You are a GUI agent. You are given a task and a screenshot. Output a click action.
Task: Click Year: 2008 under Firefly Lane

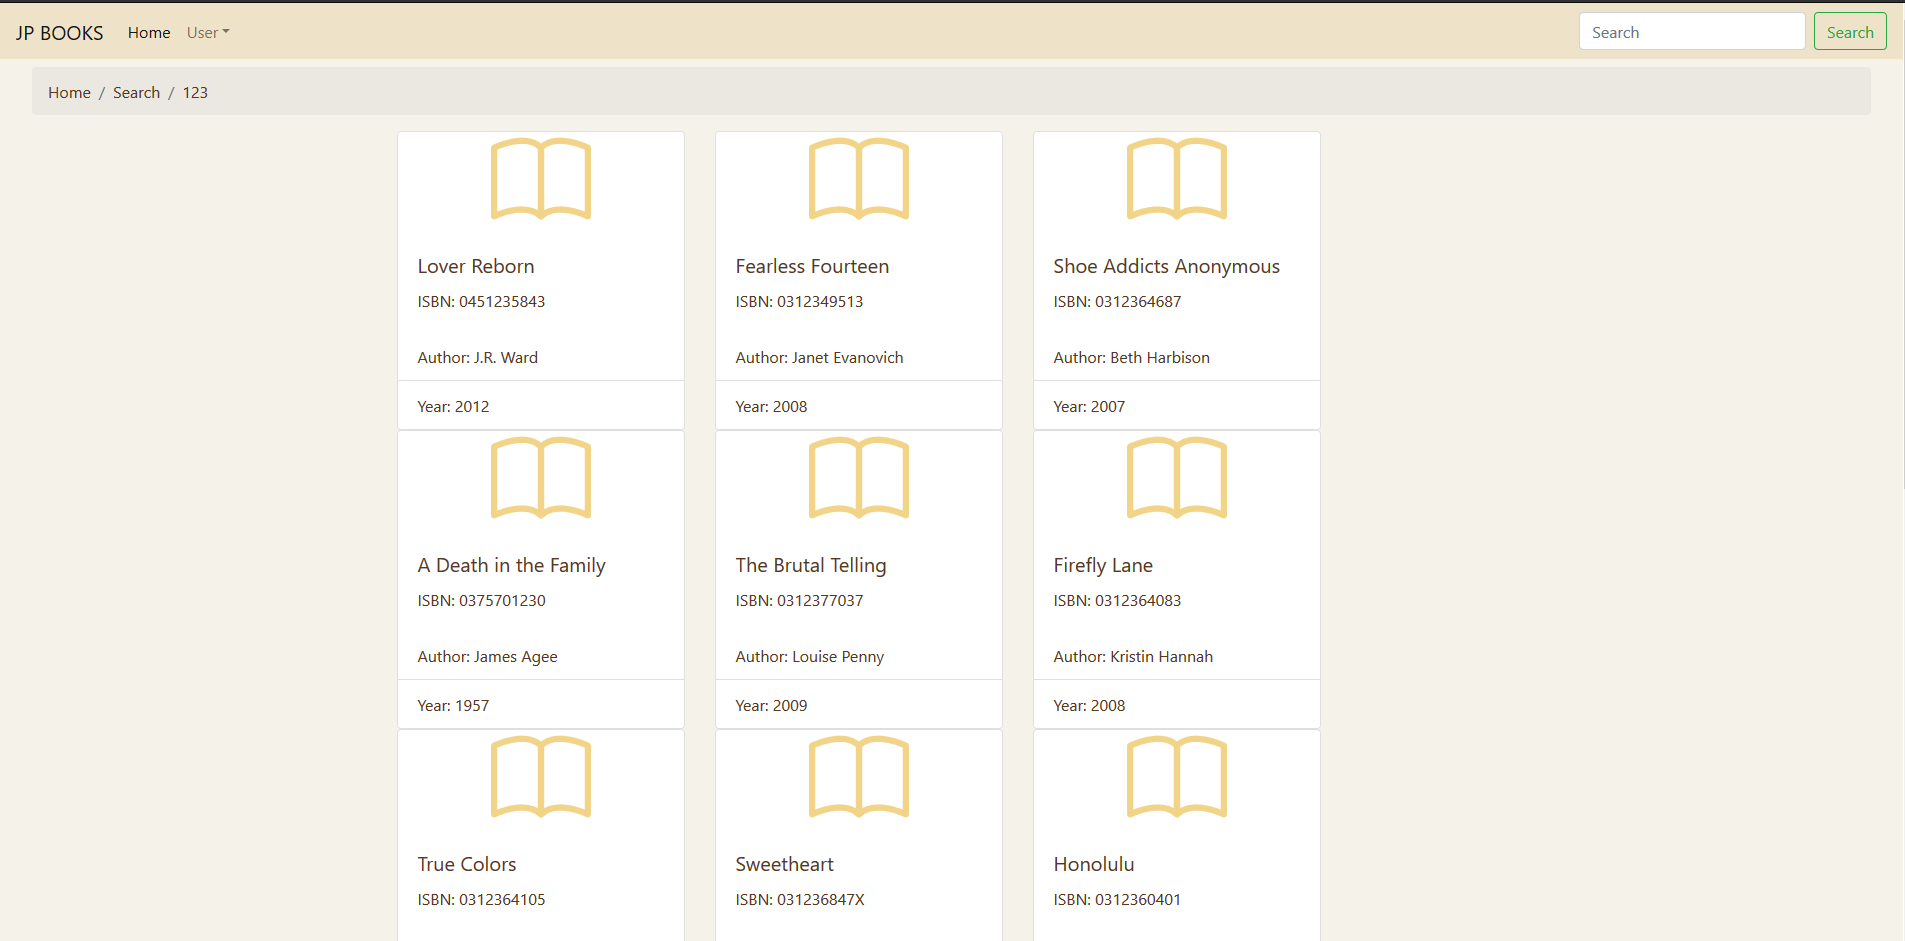tap(1177, 705)
